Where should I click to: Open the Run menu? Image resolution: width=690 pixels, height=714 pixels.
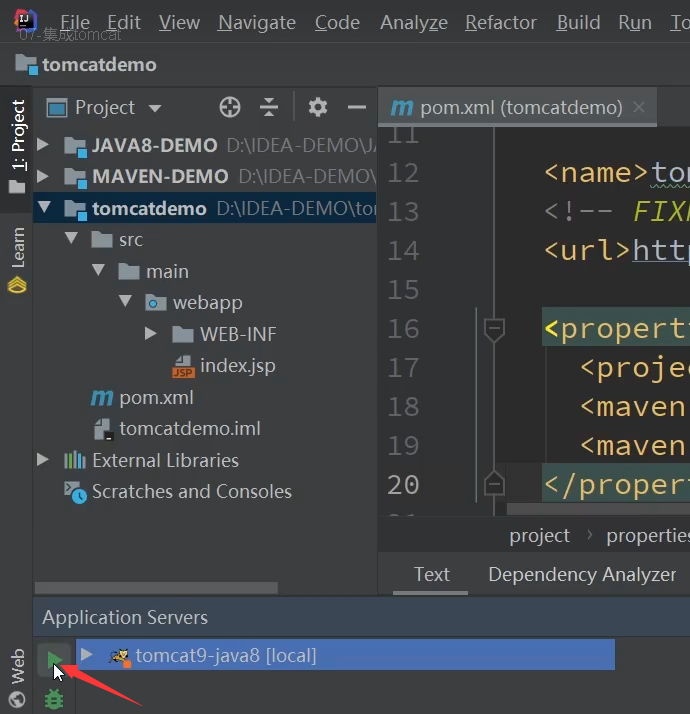point(635,22)
